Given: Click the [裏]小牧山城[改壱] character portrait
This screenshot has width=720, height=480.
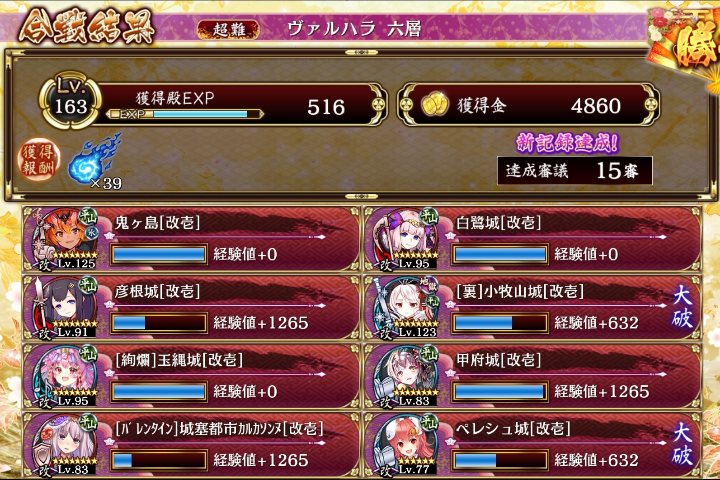Looking at the screenshot, I should (404, 308).
